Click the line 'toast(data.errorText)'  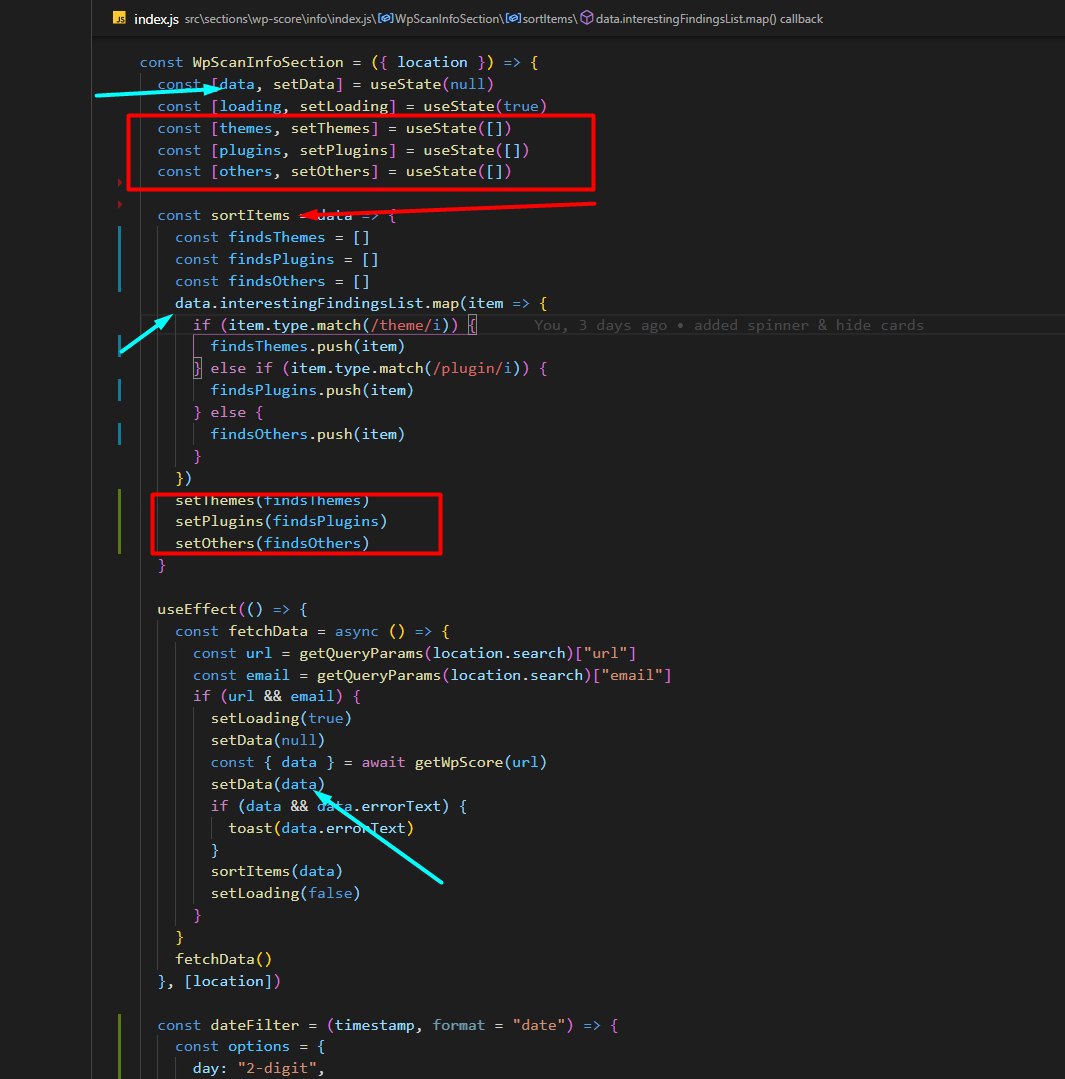pos(321,829)
